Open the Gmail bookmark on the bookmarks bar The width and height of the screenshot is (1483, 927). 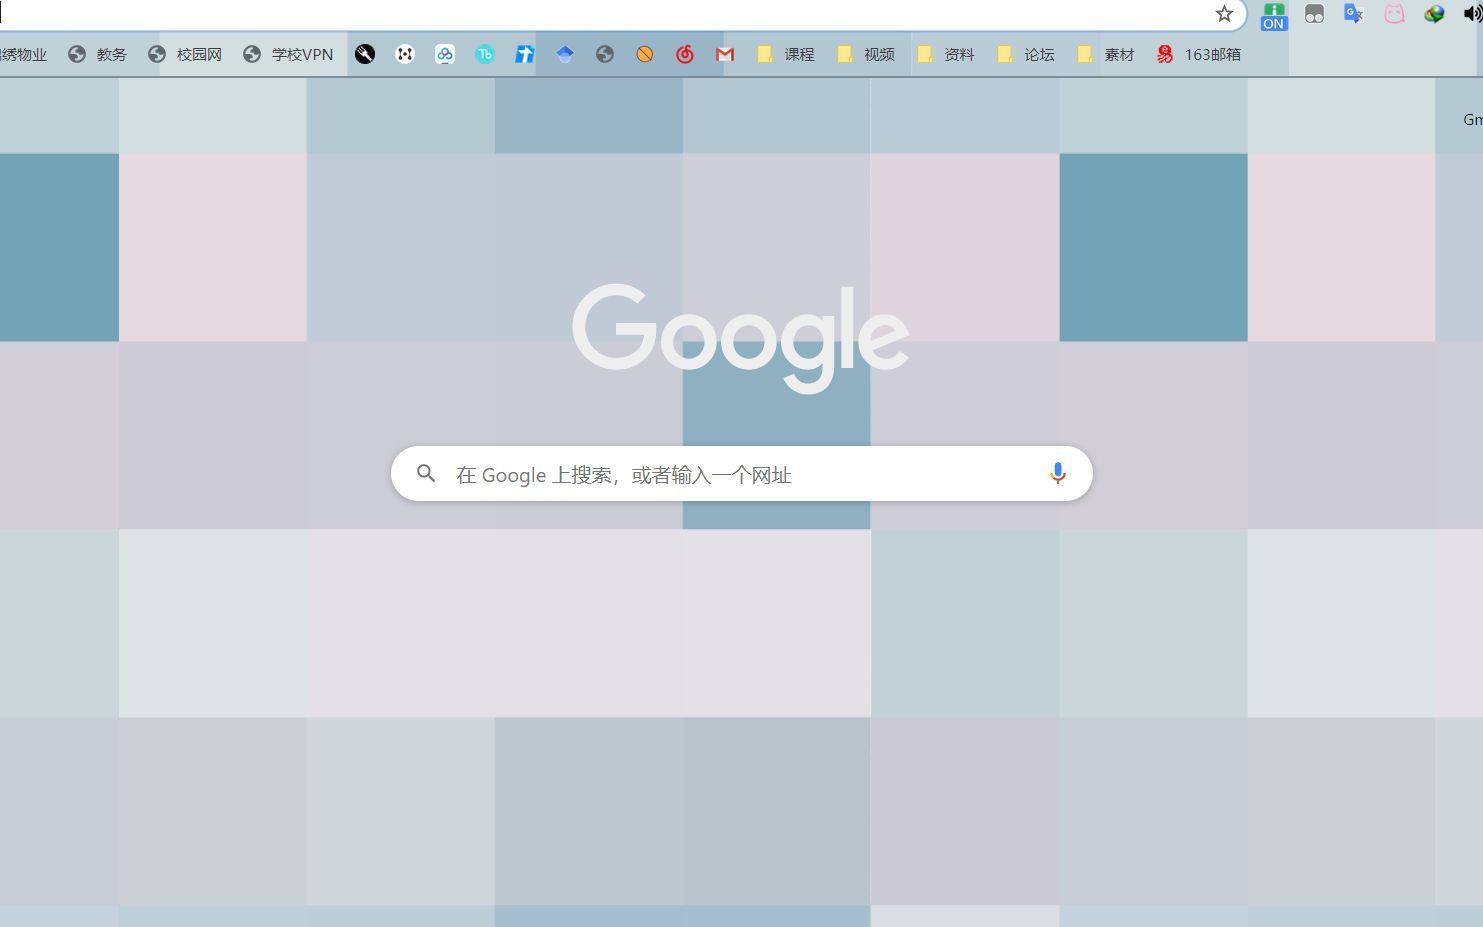[x=724, y=54]
